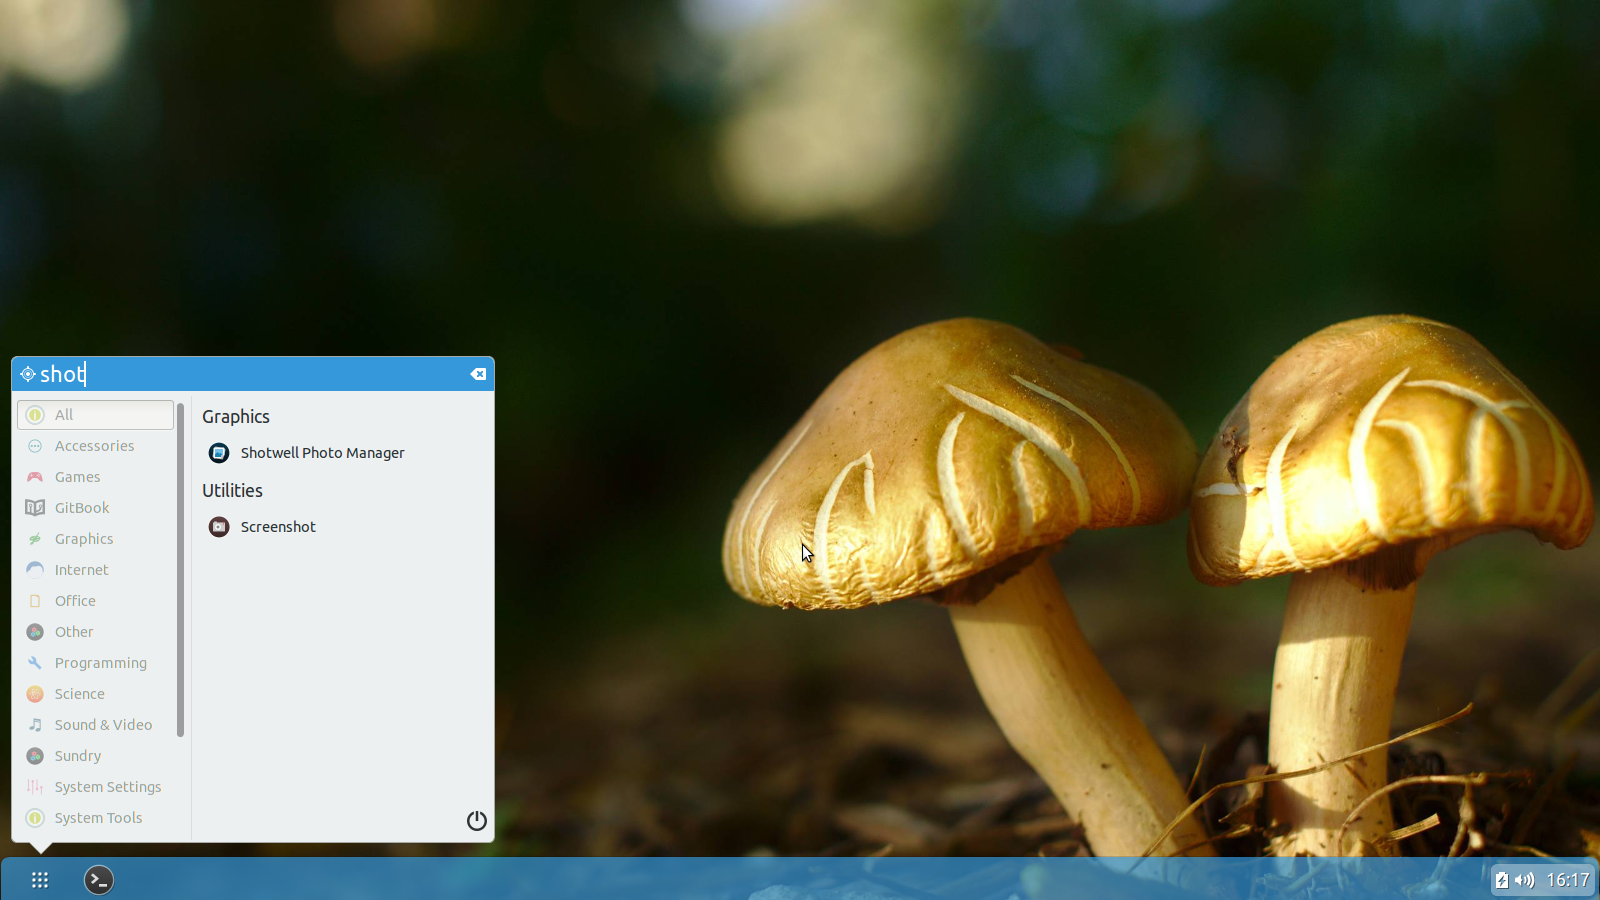Choose the Office category

pos(95,601)
